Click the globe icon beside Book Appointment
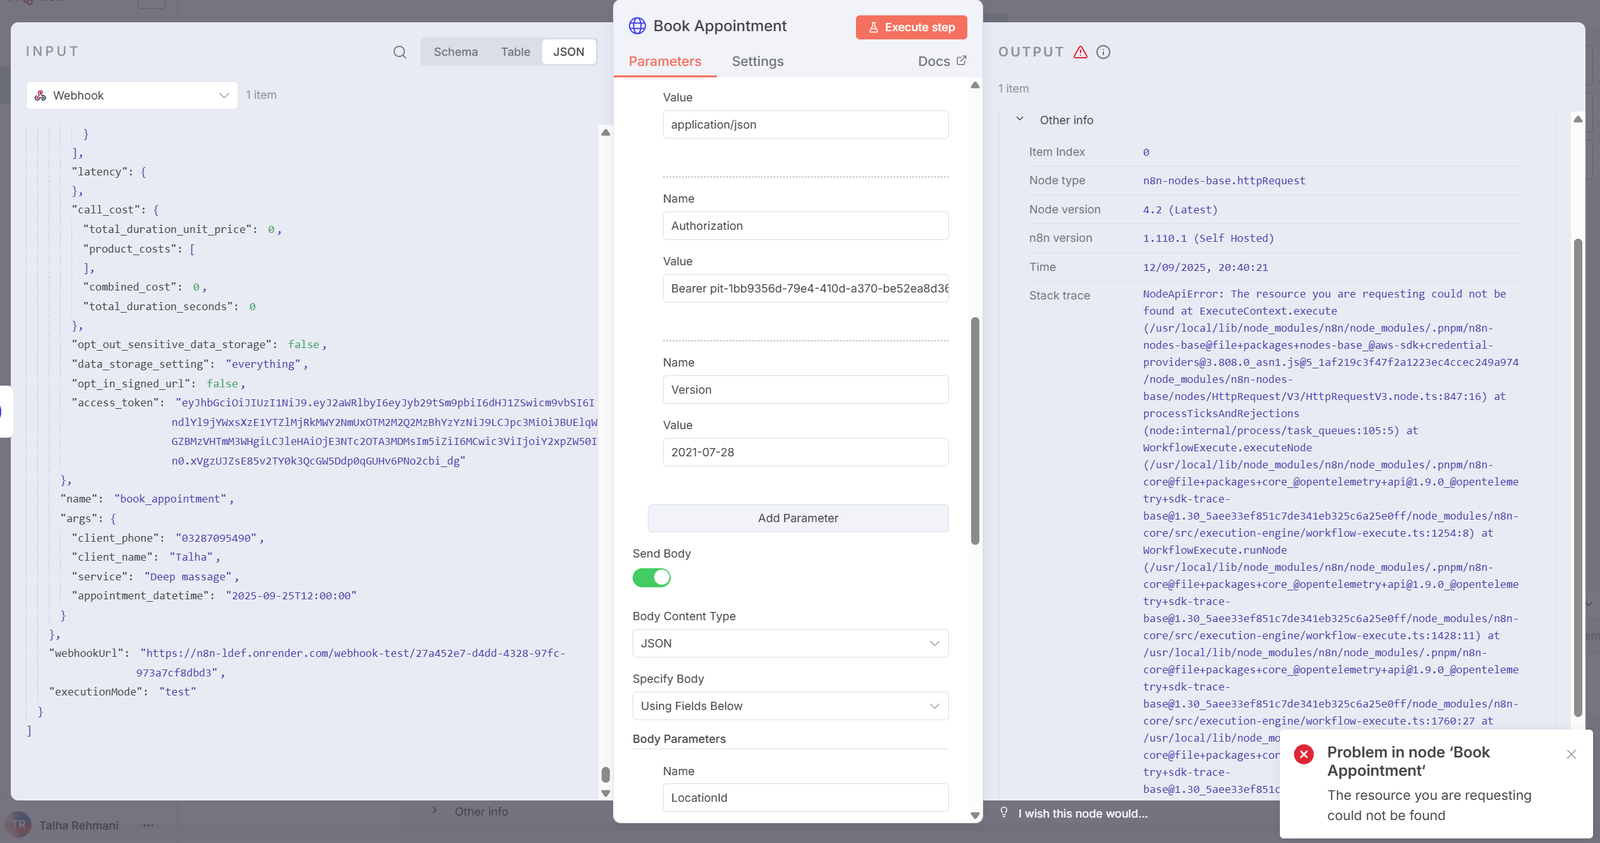This screenshot has height=843, width=1600. [x=637, y=26]
